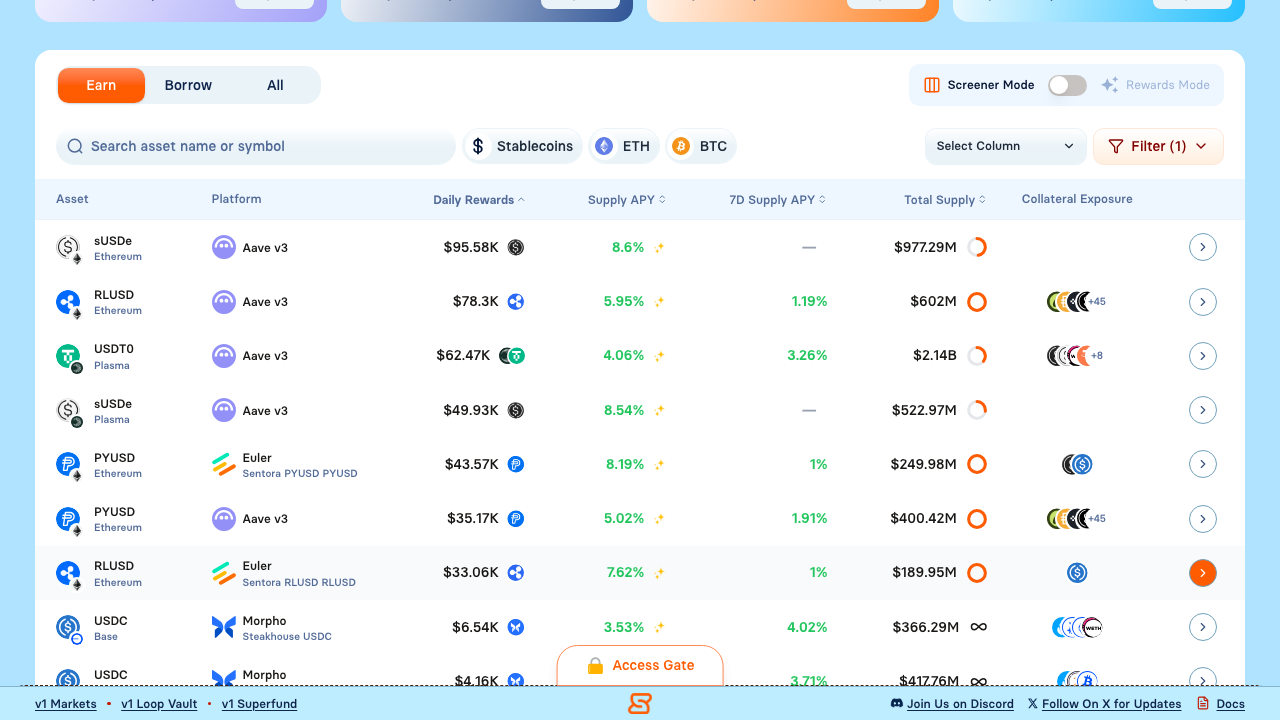Screen dimensions: 1280x720
Task: Switch to the Borrow tab
Action: click(x=188, y=86)
